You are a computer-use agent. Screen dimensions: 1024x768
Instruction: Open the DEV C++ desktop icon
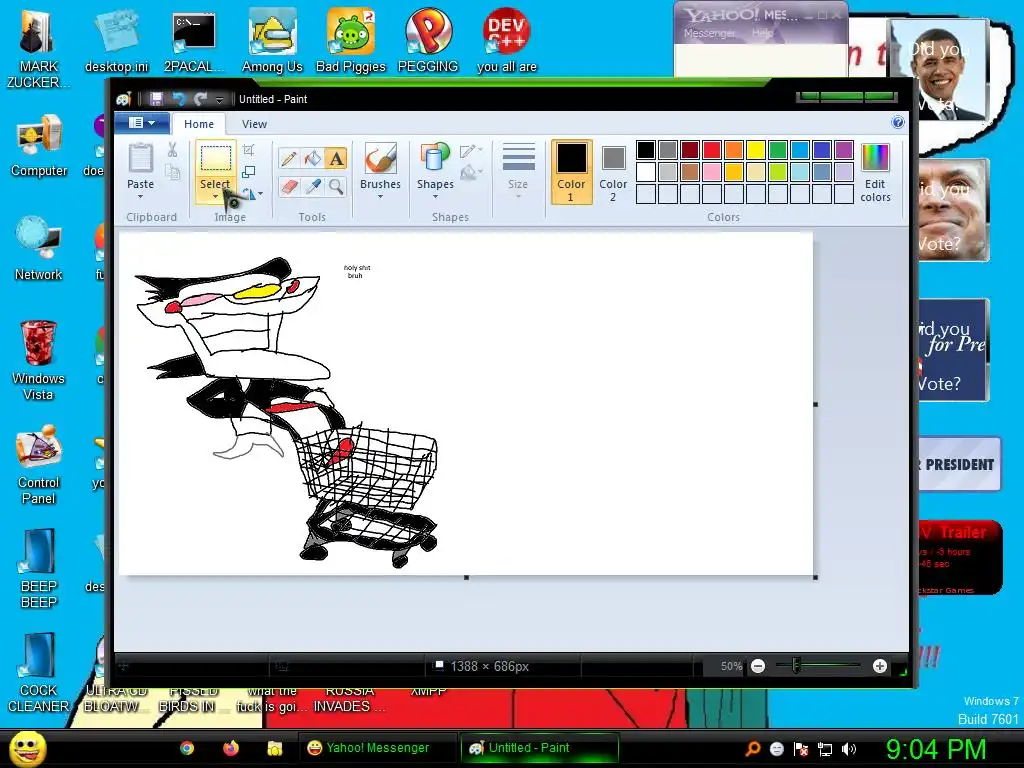coord(506,40)
